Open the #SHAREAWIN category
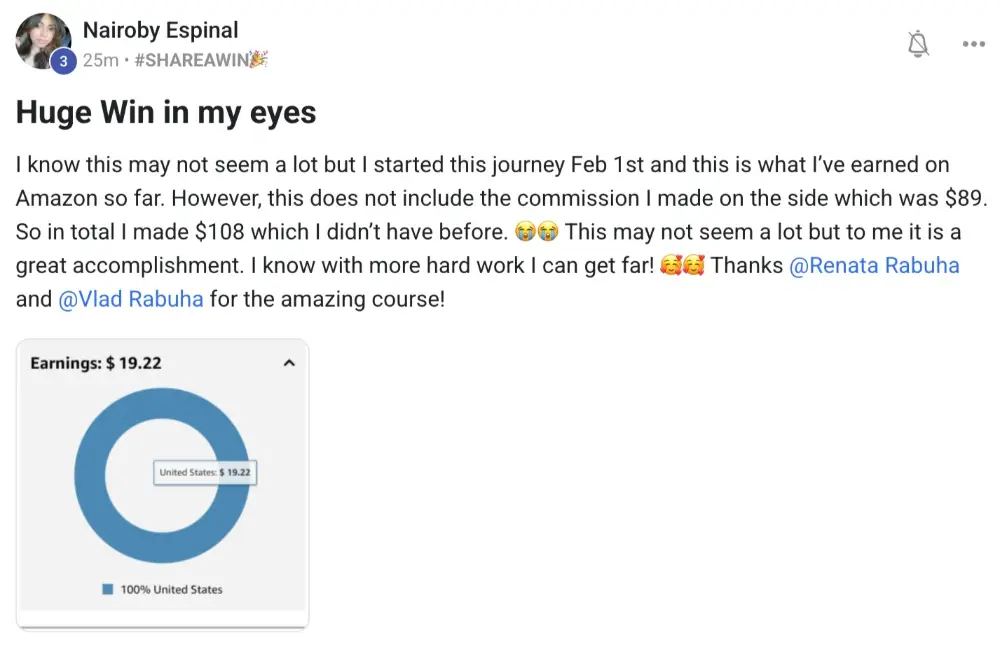This screenshot has width=1000, height=645. [x=192, y=60]
